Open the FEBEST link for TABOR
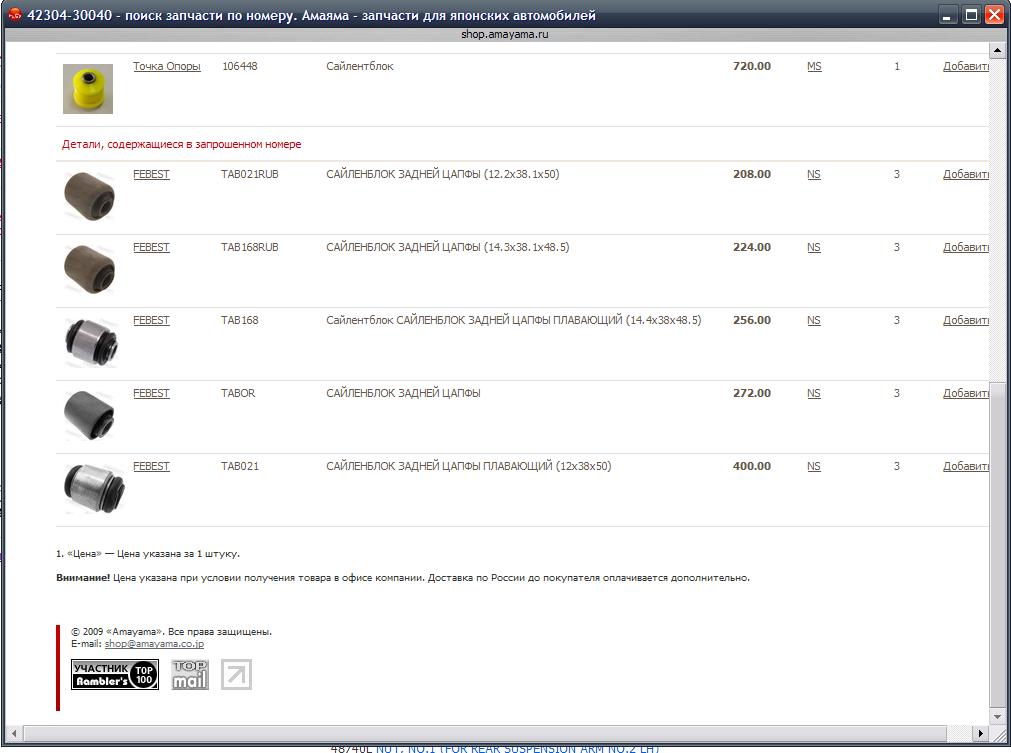 [x=151, y=394]
